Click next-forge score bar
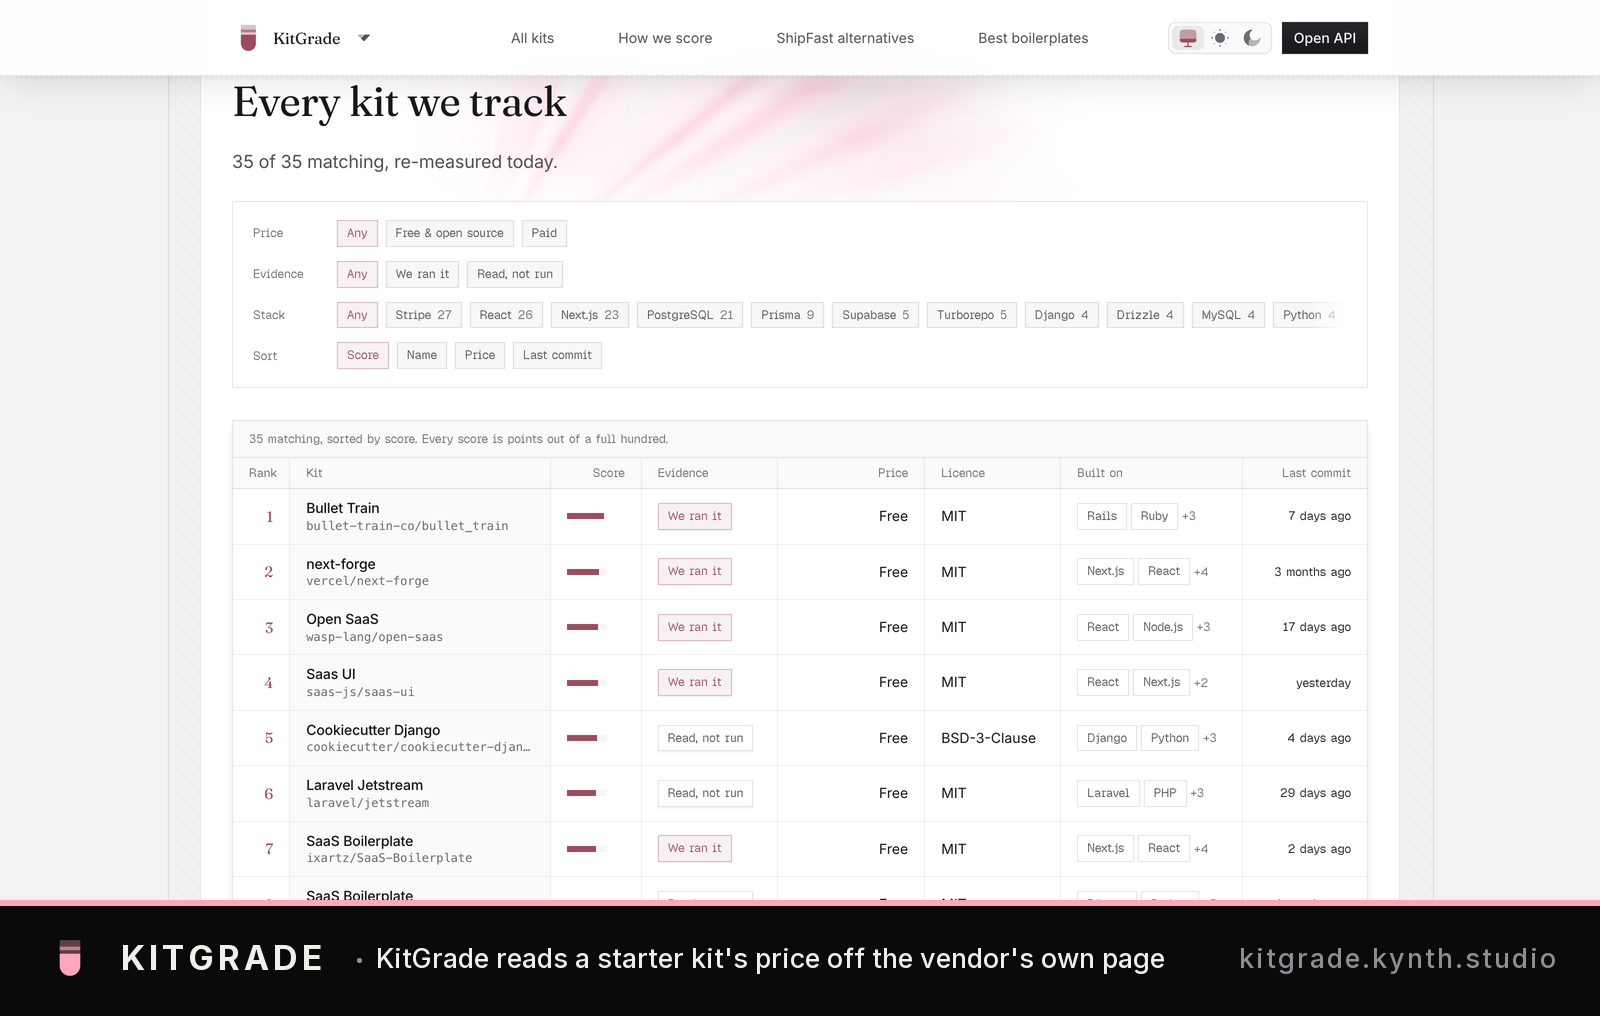Image resolution: width=1600 pixels, height=1016 pixels. coord(587,572)
